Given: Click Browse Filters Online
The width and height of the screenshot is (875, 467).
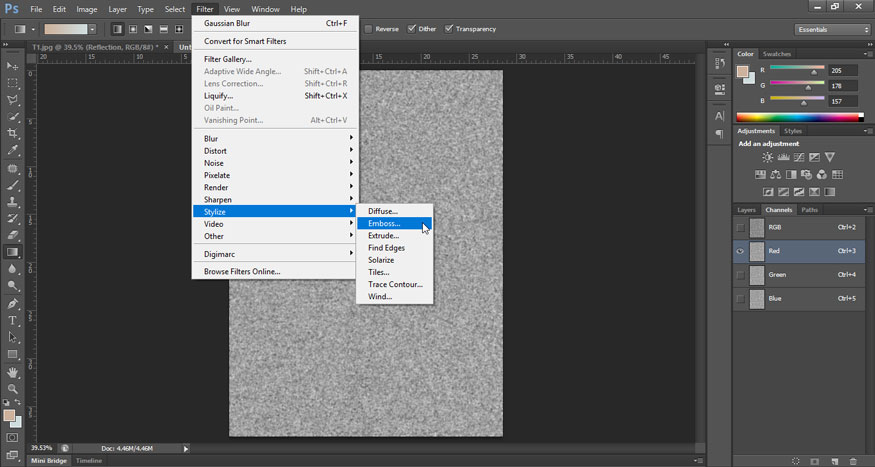Looking at the screenshot, I should (242, 271).
